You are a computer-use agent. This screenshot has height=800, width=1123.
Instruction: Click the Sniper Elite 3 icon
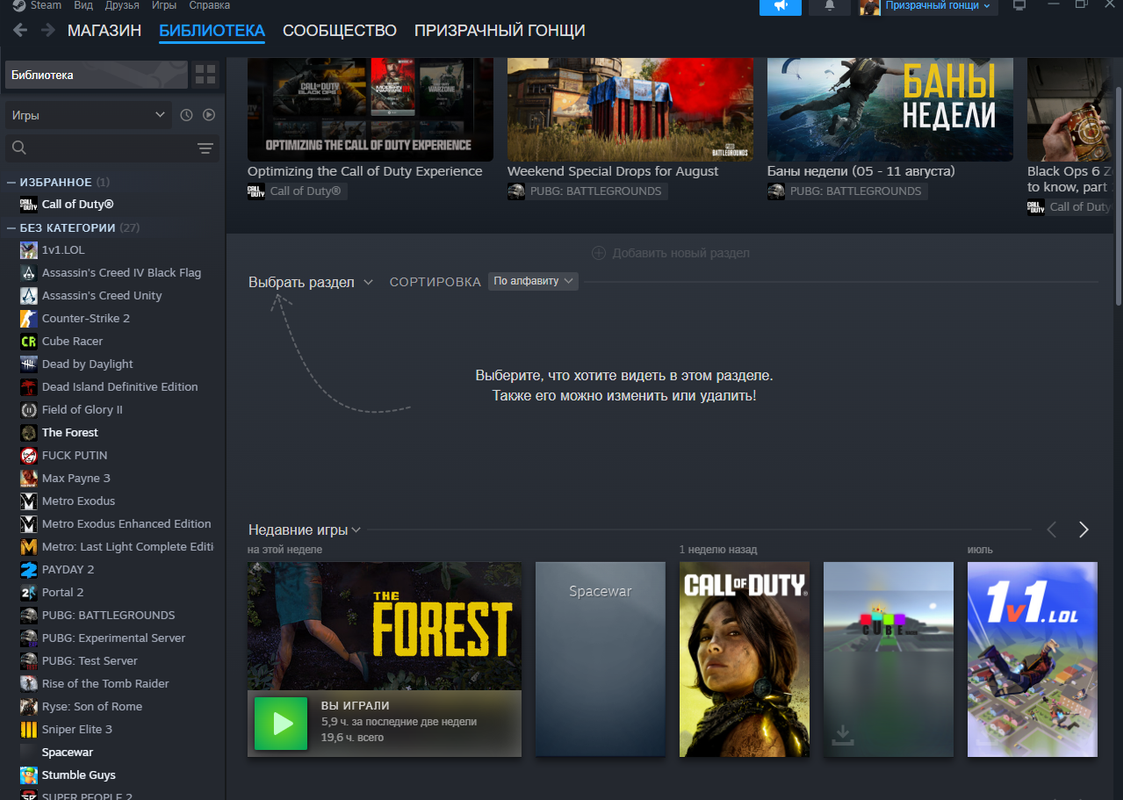(x=29, y=729)
